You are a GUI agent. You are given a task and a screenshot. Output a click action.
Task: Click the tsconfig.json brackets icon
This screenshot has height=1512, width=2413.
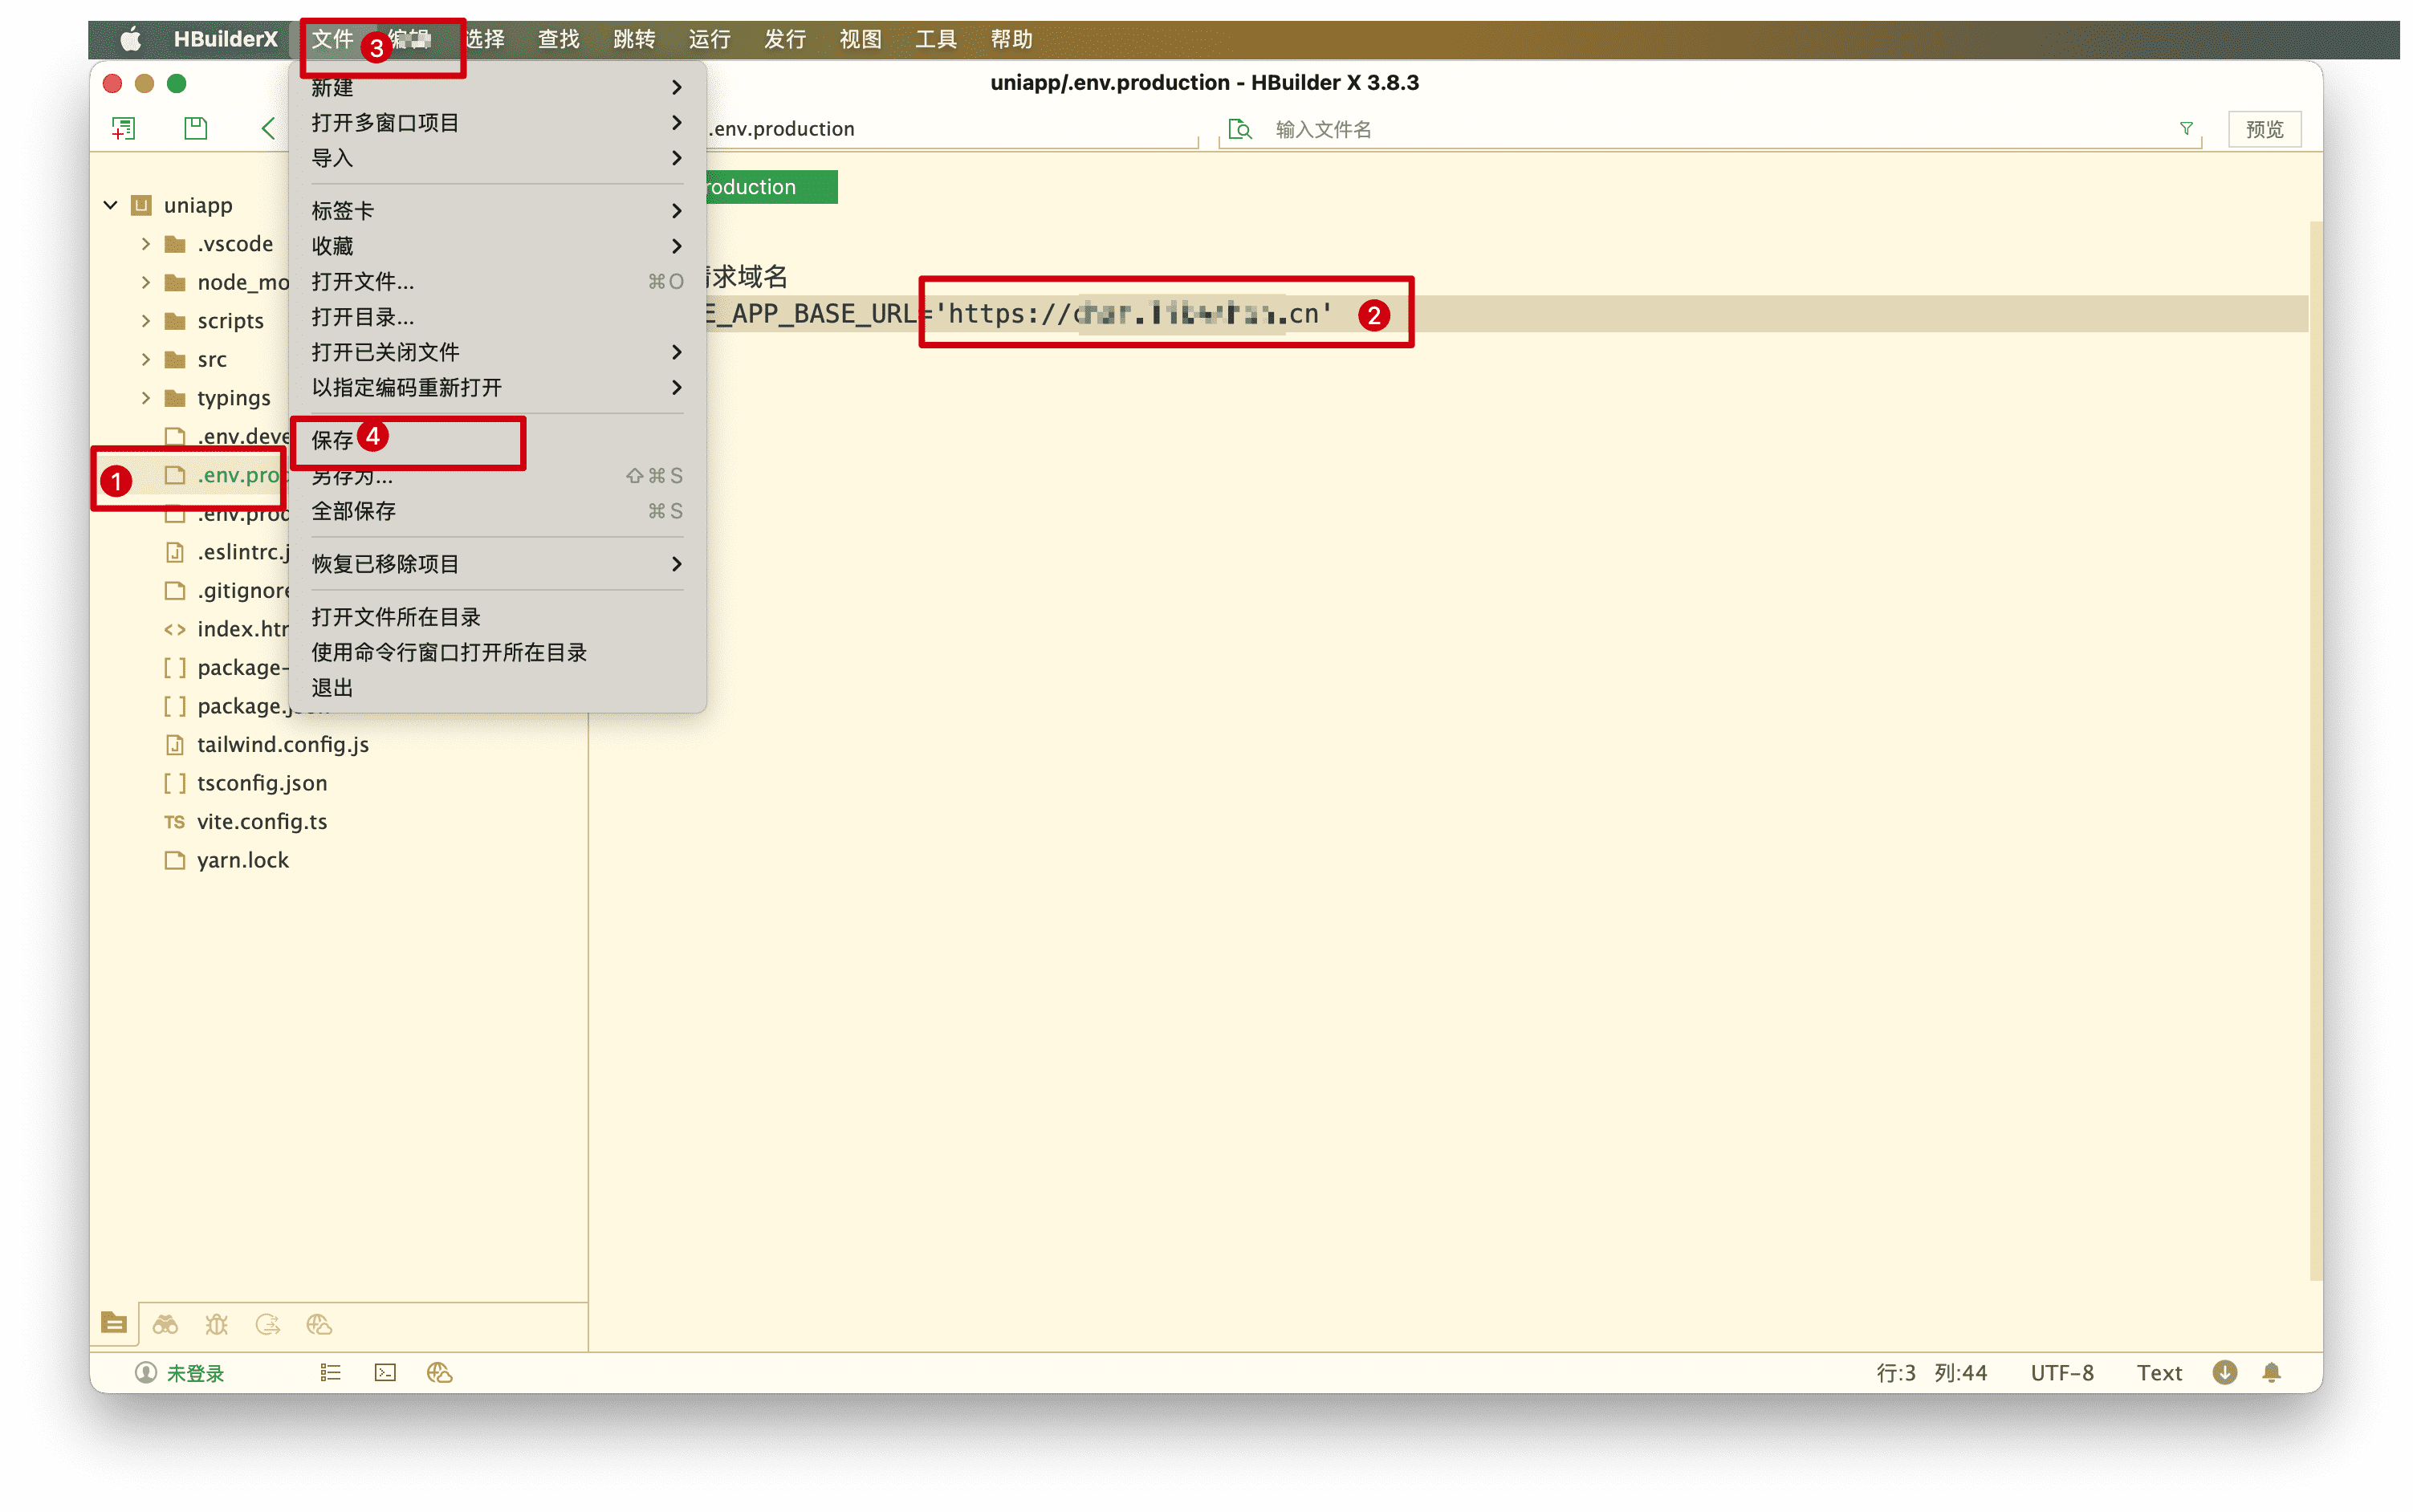point(175,783)
